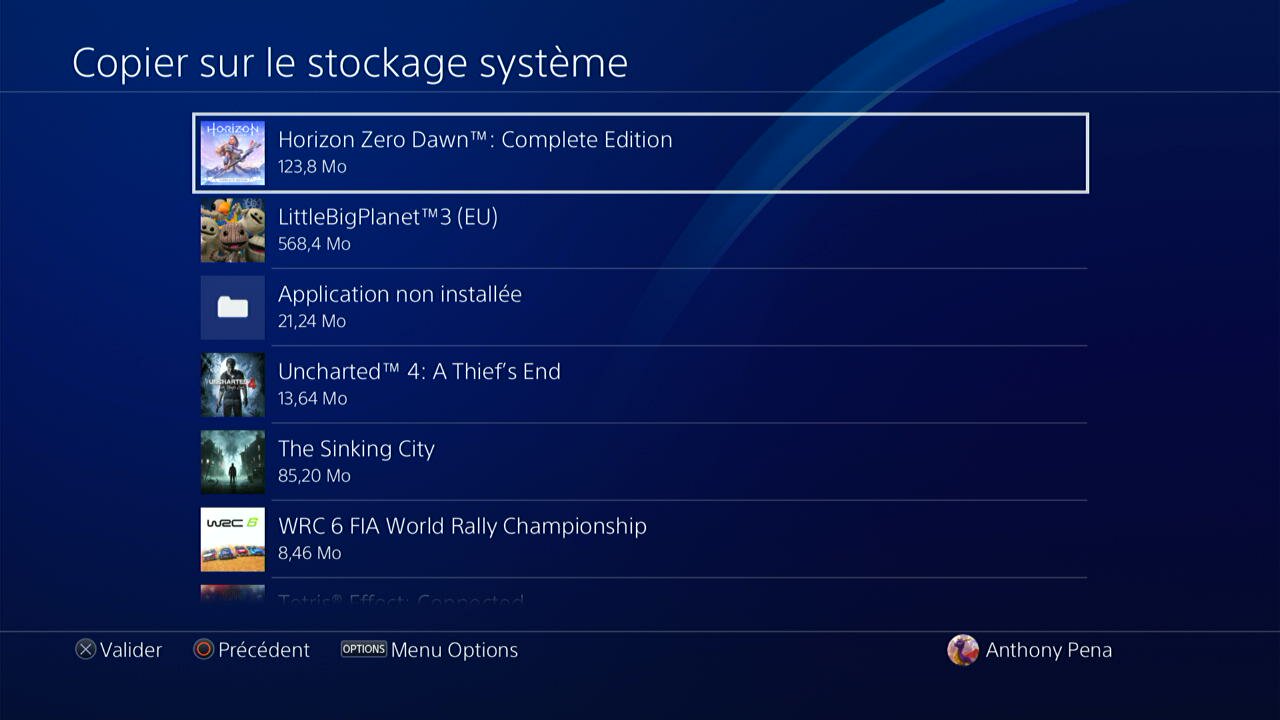
Task: Click the circle button icon for Précédent
Action: tap(204, 650)
